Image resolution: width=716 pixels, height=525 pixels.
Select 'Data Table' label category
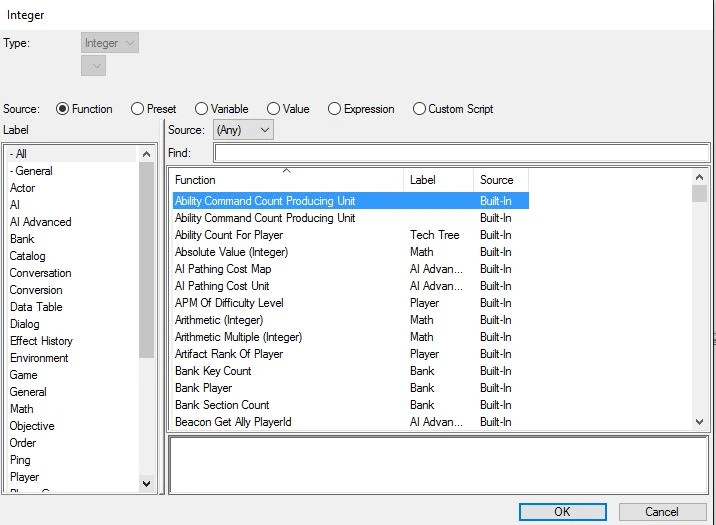pyautogui.click(x=72, y=307)
